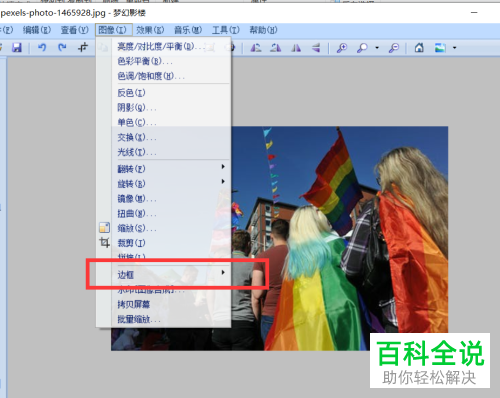Select the crop tool icon in the toolbar
This screenshot has height=398, width=500.
pyautogui.click(x=83, y=48)
